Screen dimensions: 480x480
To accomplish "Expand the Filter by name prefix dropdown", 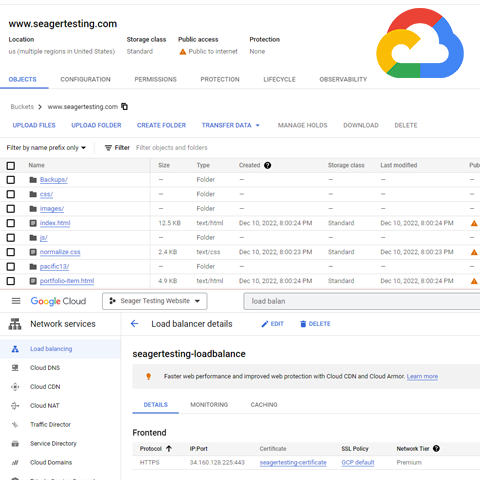I will pos(46,148).
